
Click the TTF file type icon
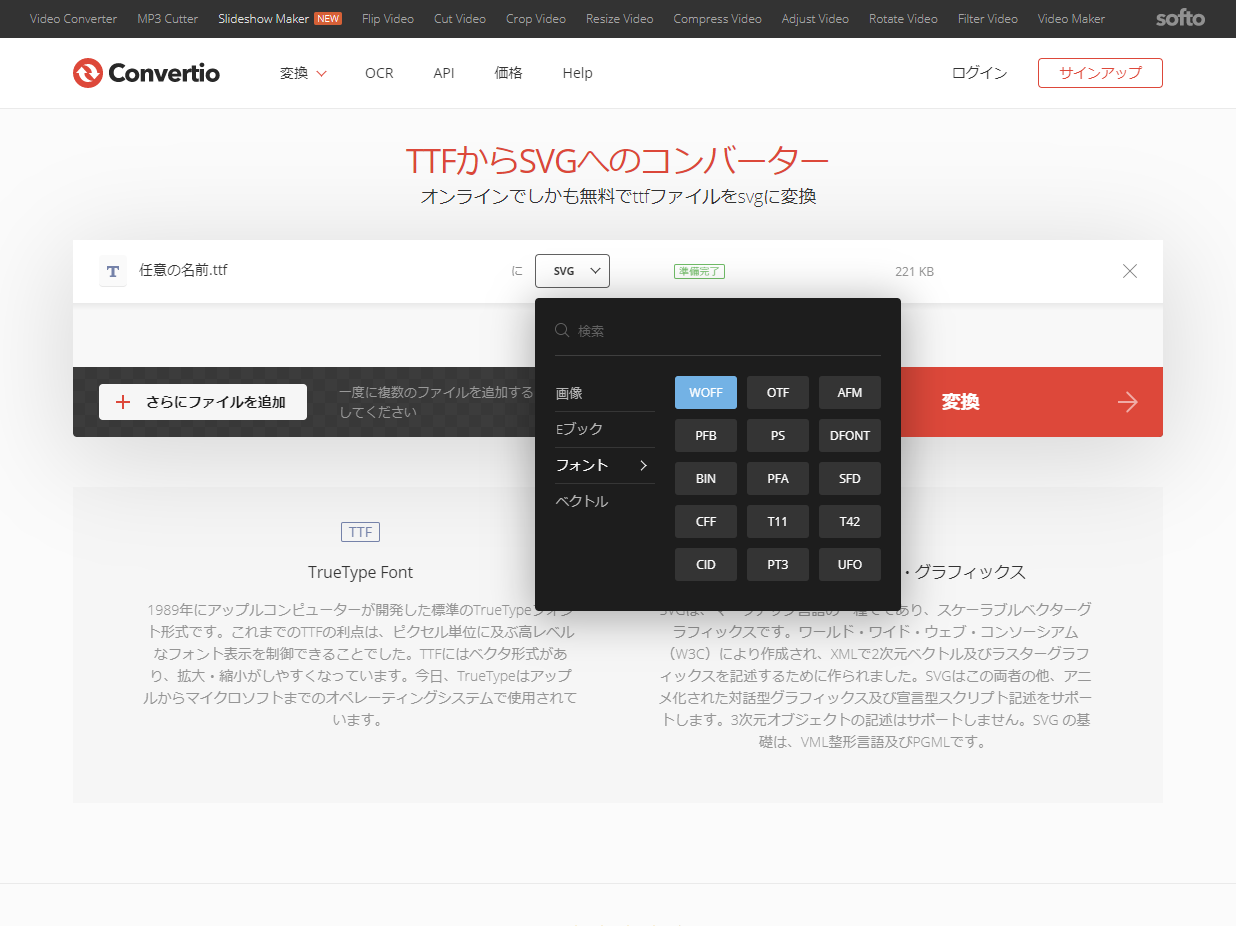pos(113,271)
